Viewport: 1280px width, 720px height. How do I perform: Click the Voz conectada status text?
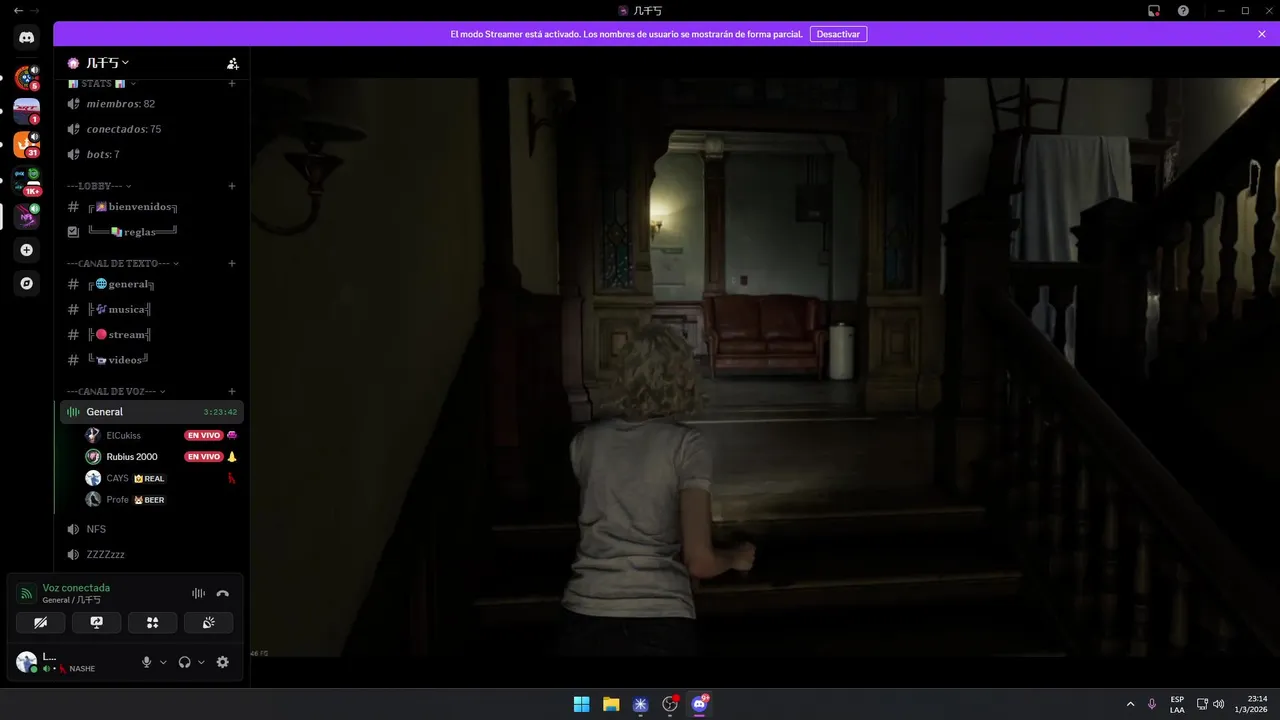[x=76, y=588]
